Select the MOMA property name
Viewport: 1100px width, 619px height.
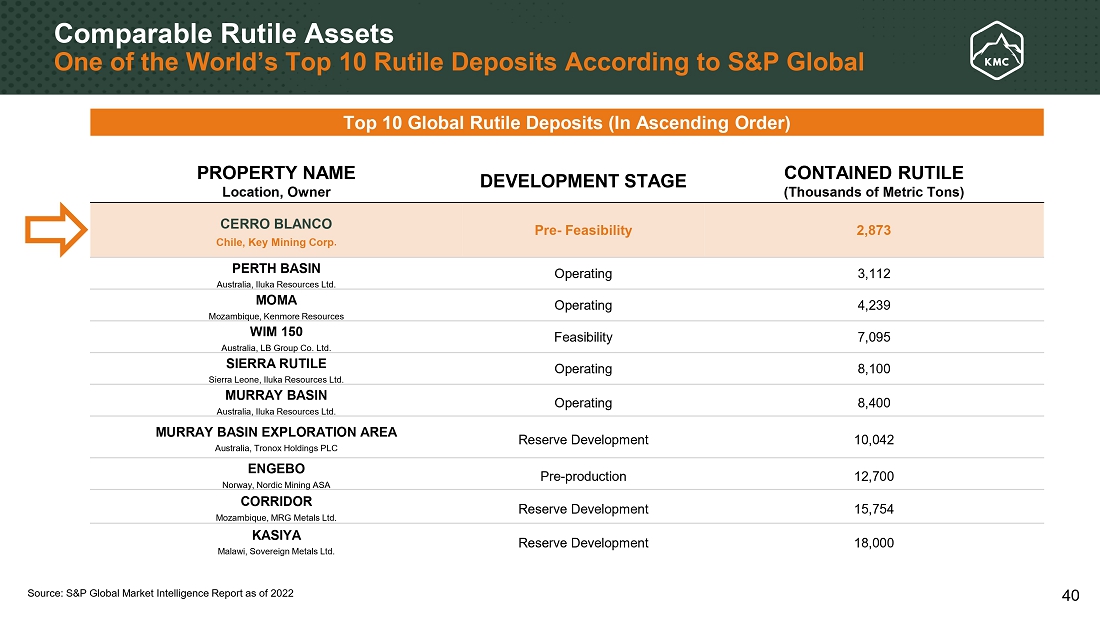[276, 300]
